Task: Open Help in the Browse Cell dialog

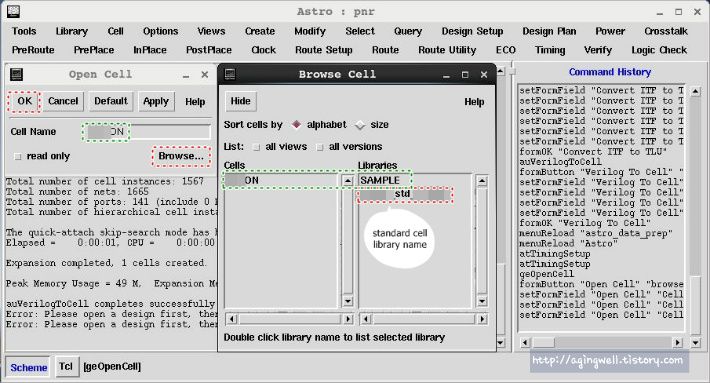Action: point(474,102)
